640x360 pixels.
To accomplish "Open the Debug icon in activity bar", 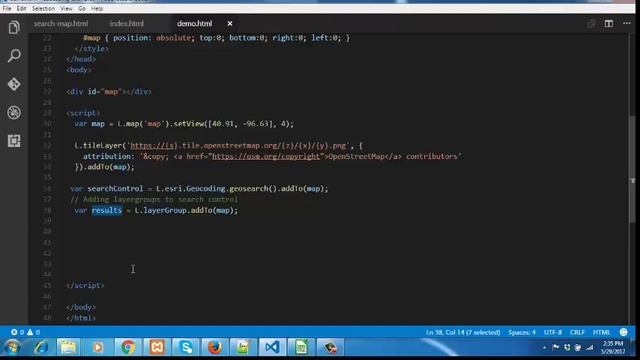I will click(14, 113).
